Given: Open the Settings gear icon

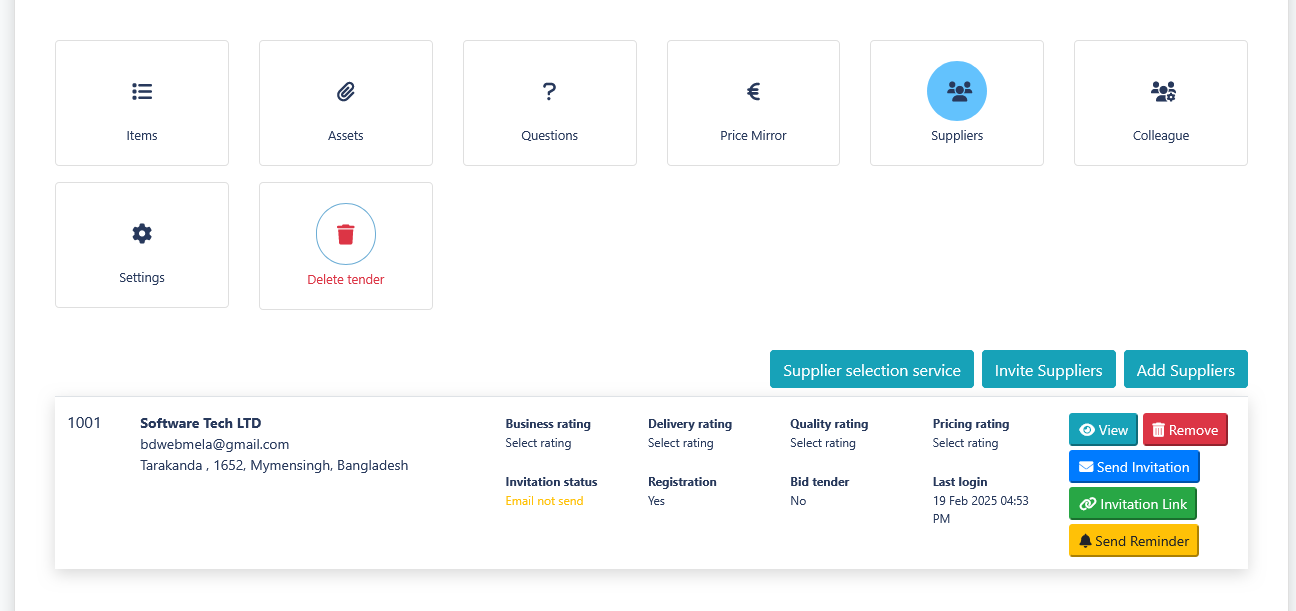Looking at the screenshot, I should [x=142, y=234].
